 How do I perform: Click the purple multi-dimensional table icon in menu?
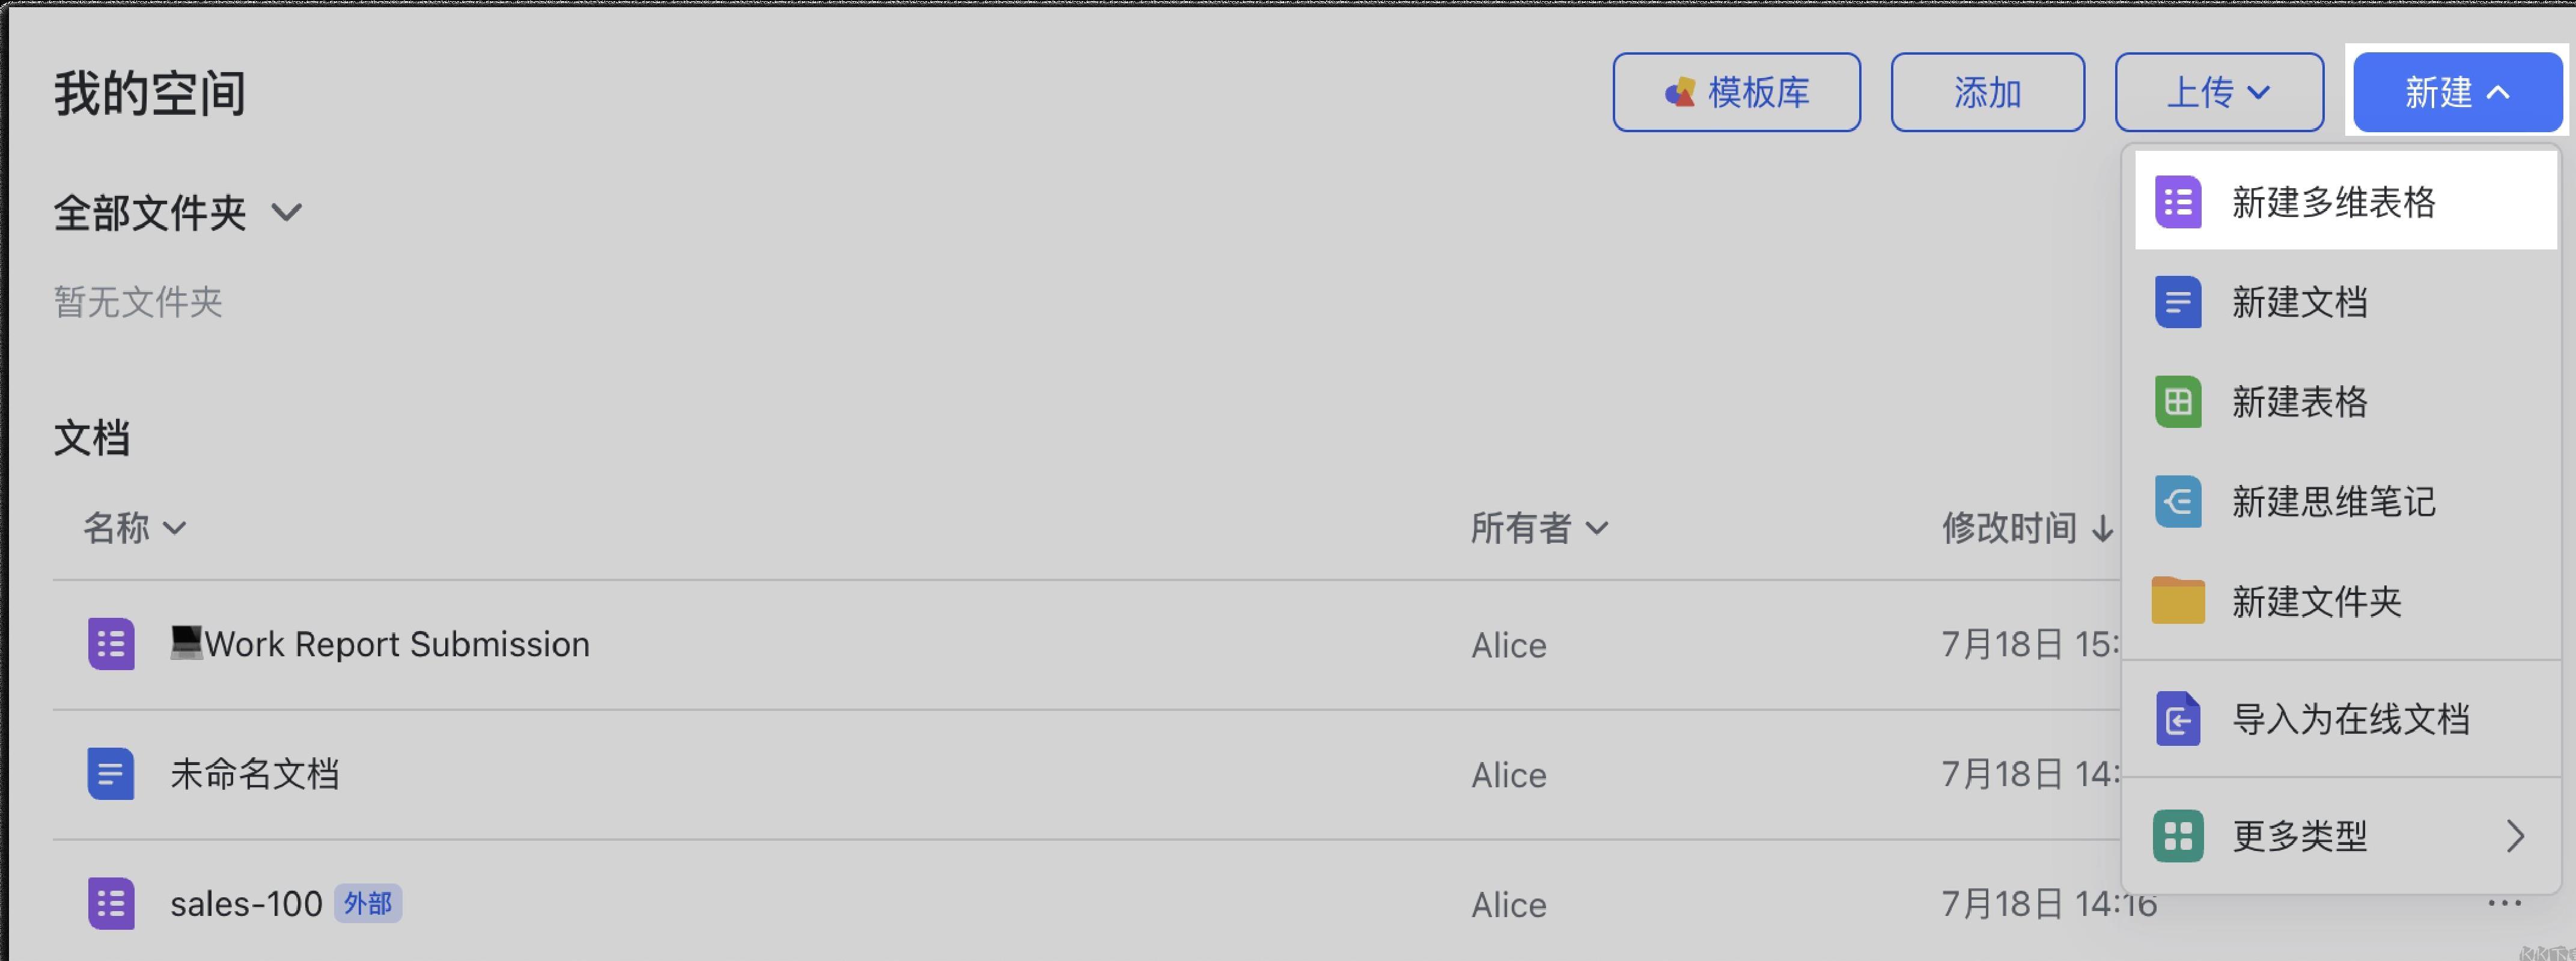pyautogui.click(x=2177, y=202)
